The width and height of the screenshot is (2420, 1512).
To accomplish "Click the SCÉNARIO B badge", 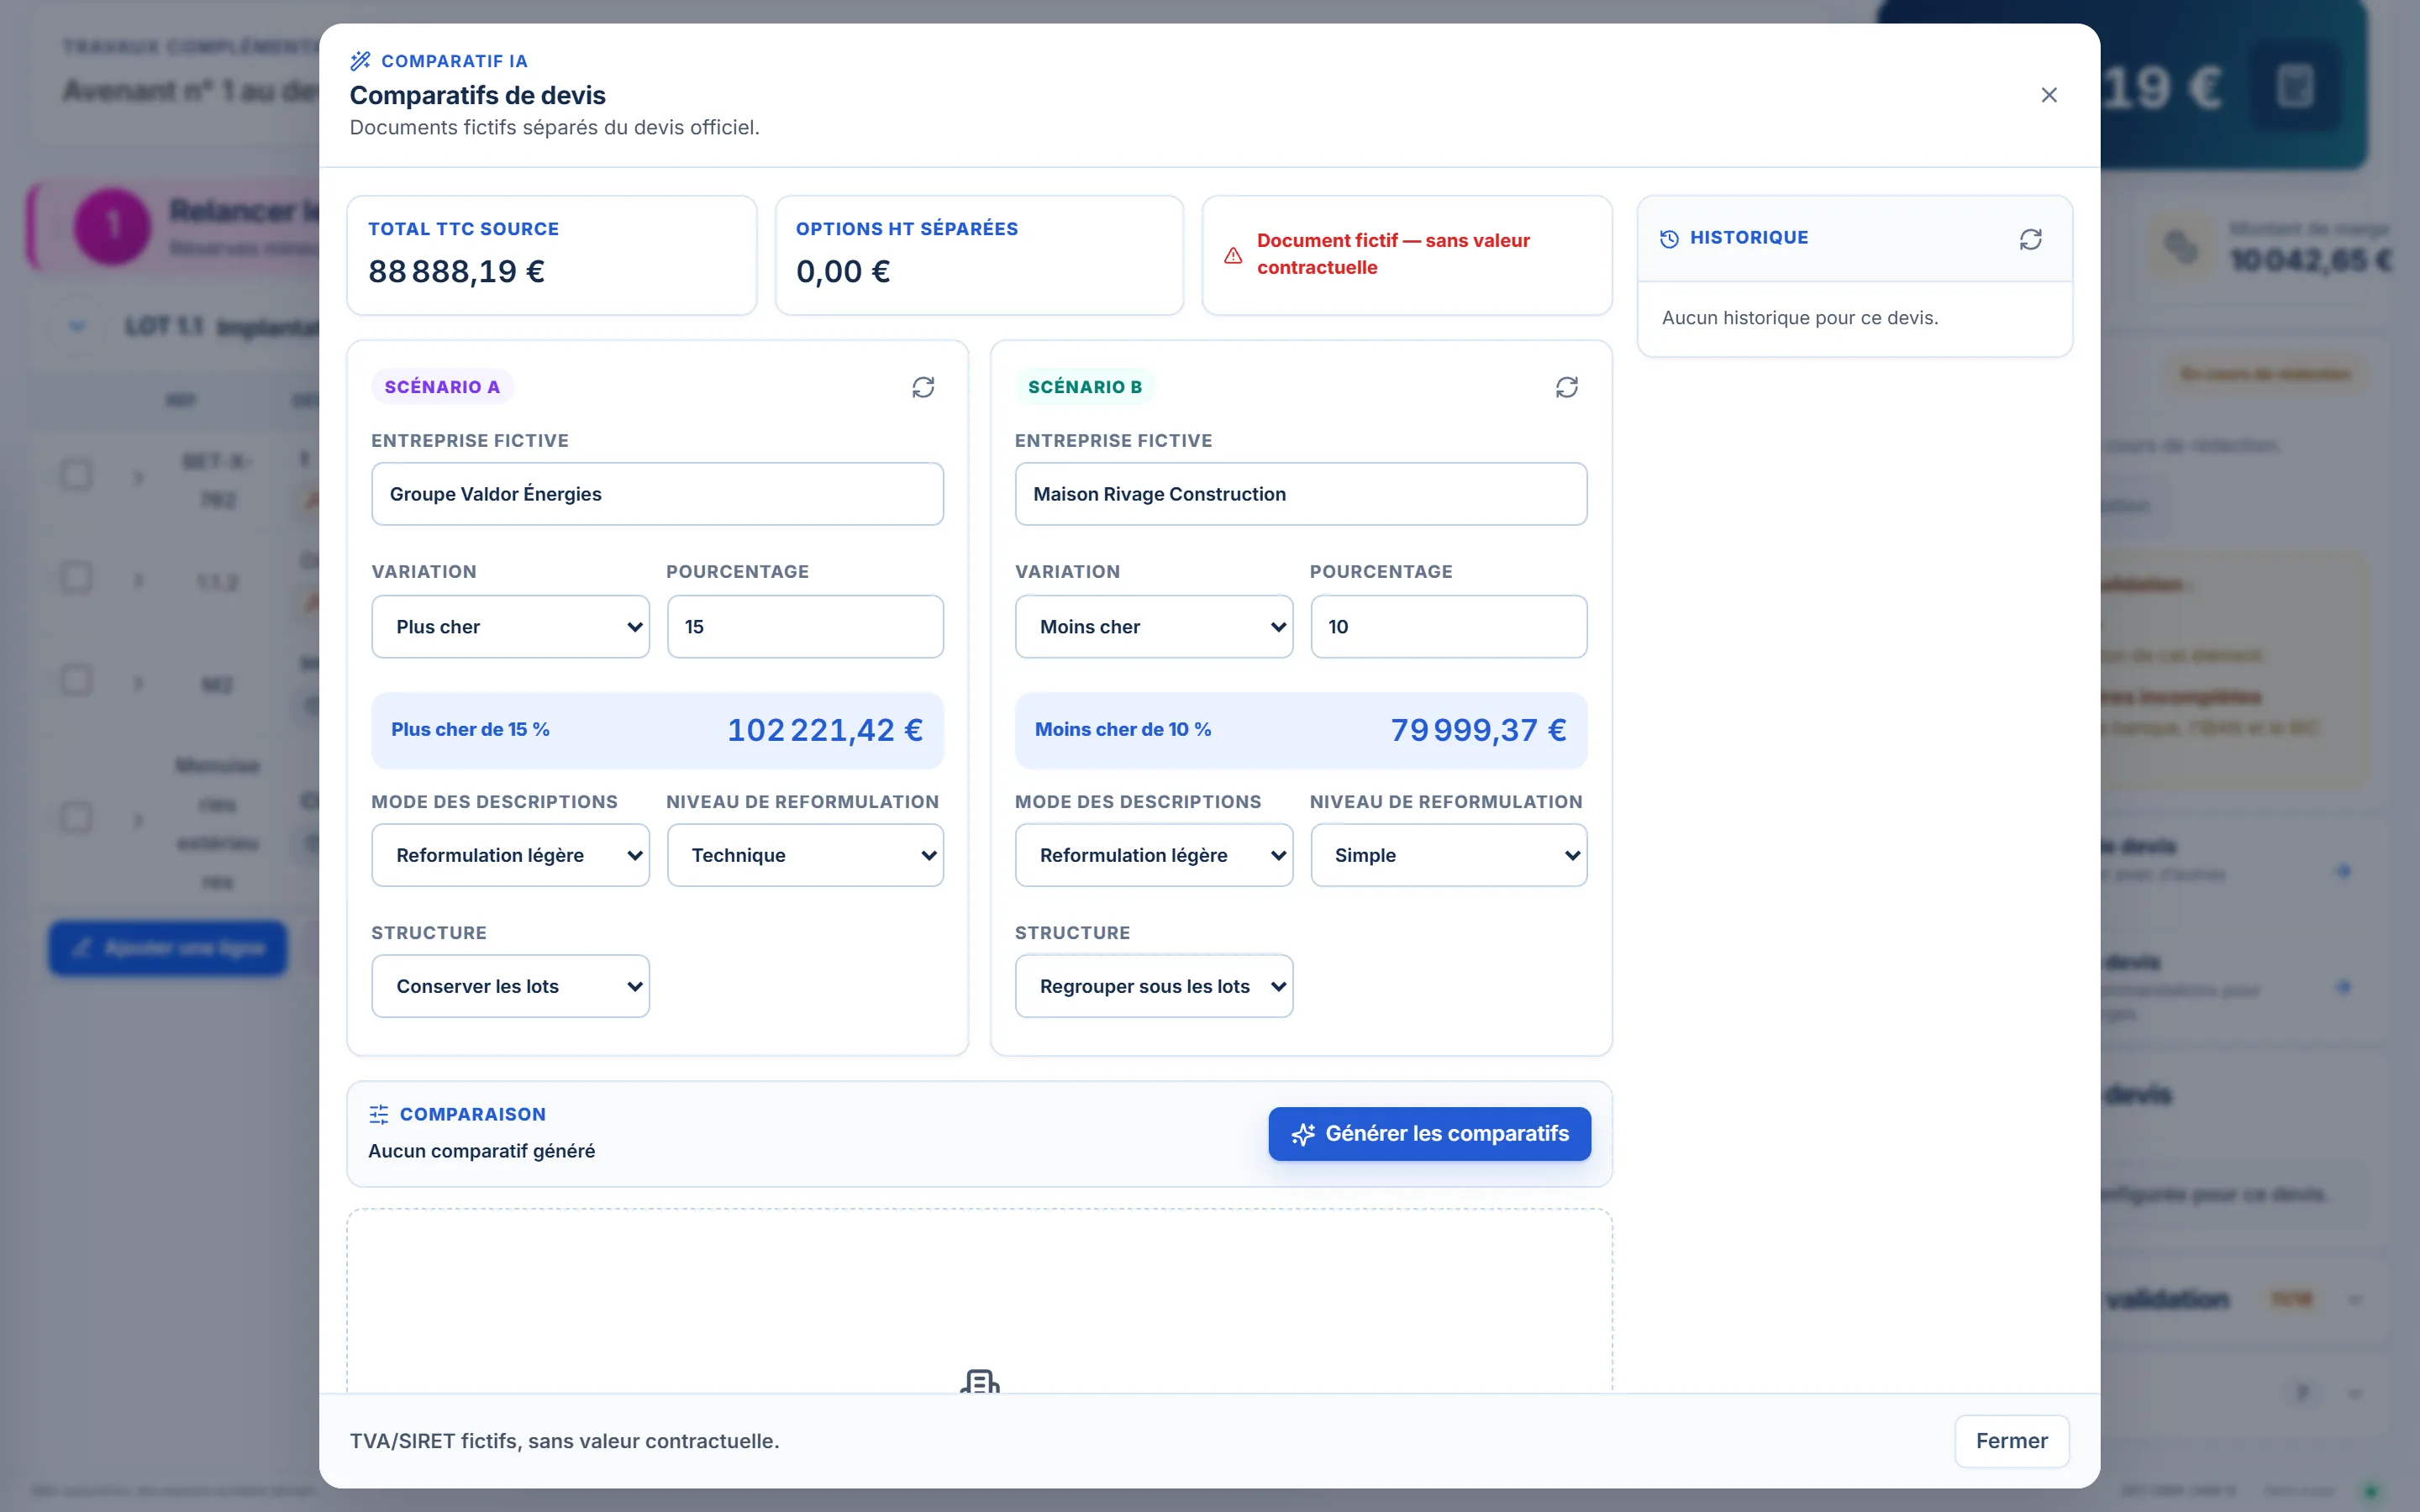I will [1085, 387].
